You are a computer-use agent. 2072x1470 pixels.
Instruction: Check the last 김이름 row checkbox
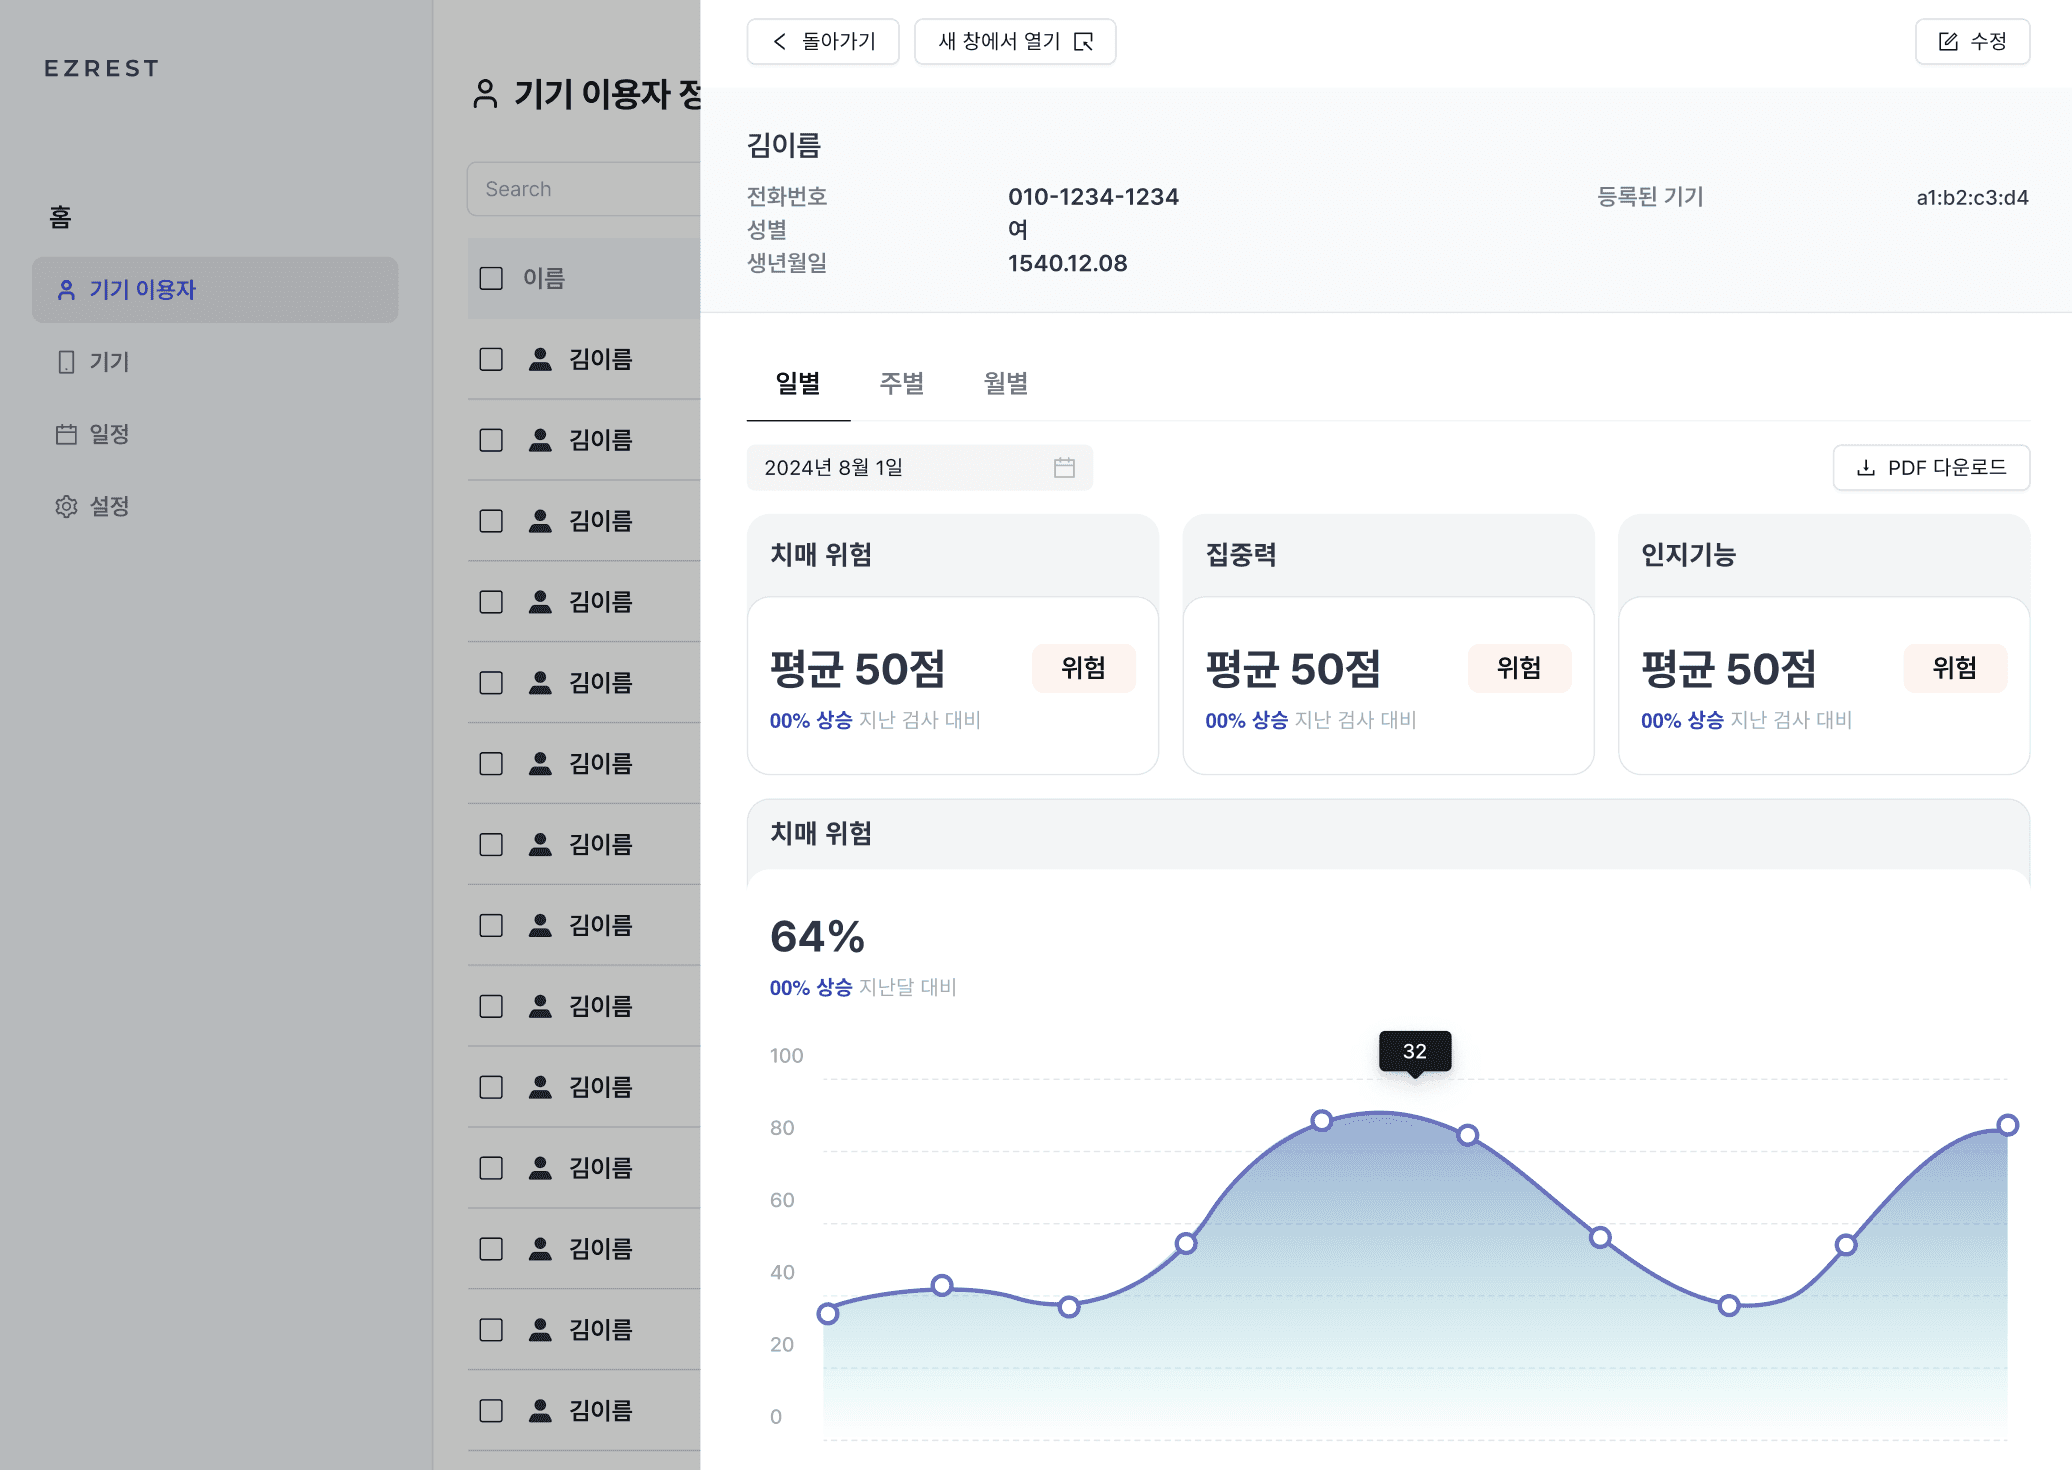tap(491, 1410)
